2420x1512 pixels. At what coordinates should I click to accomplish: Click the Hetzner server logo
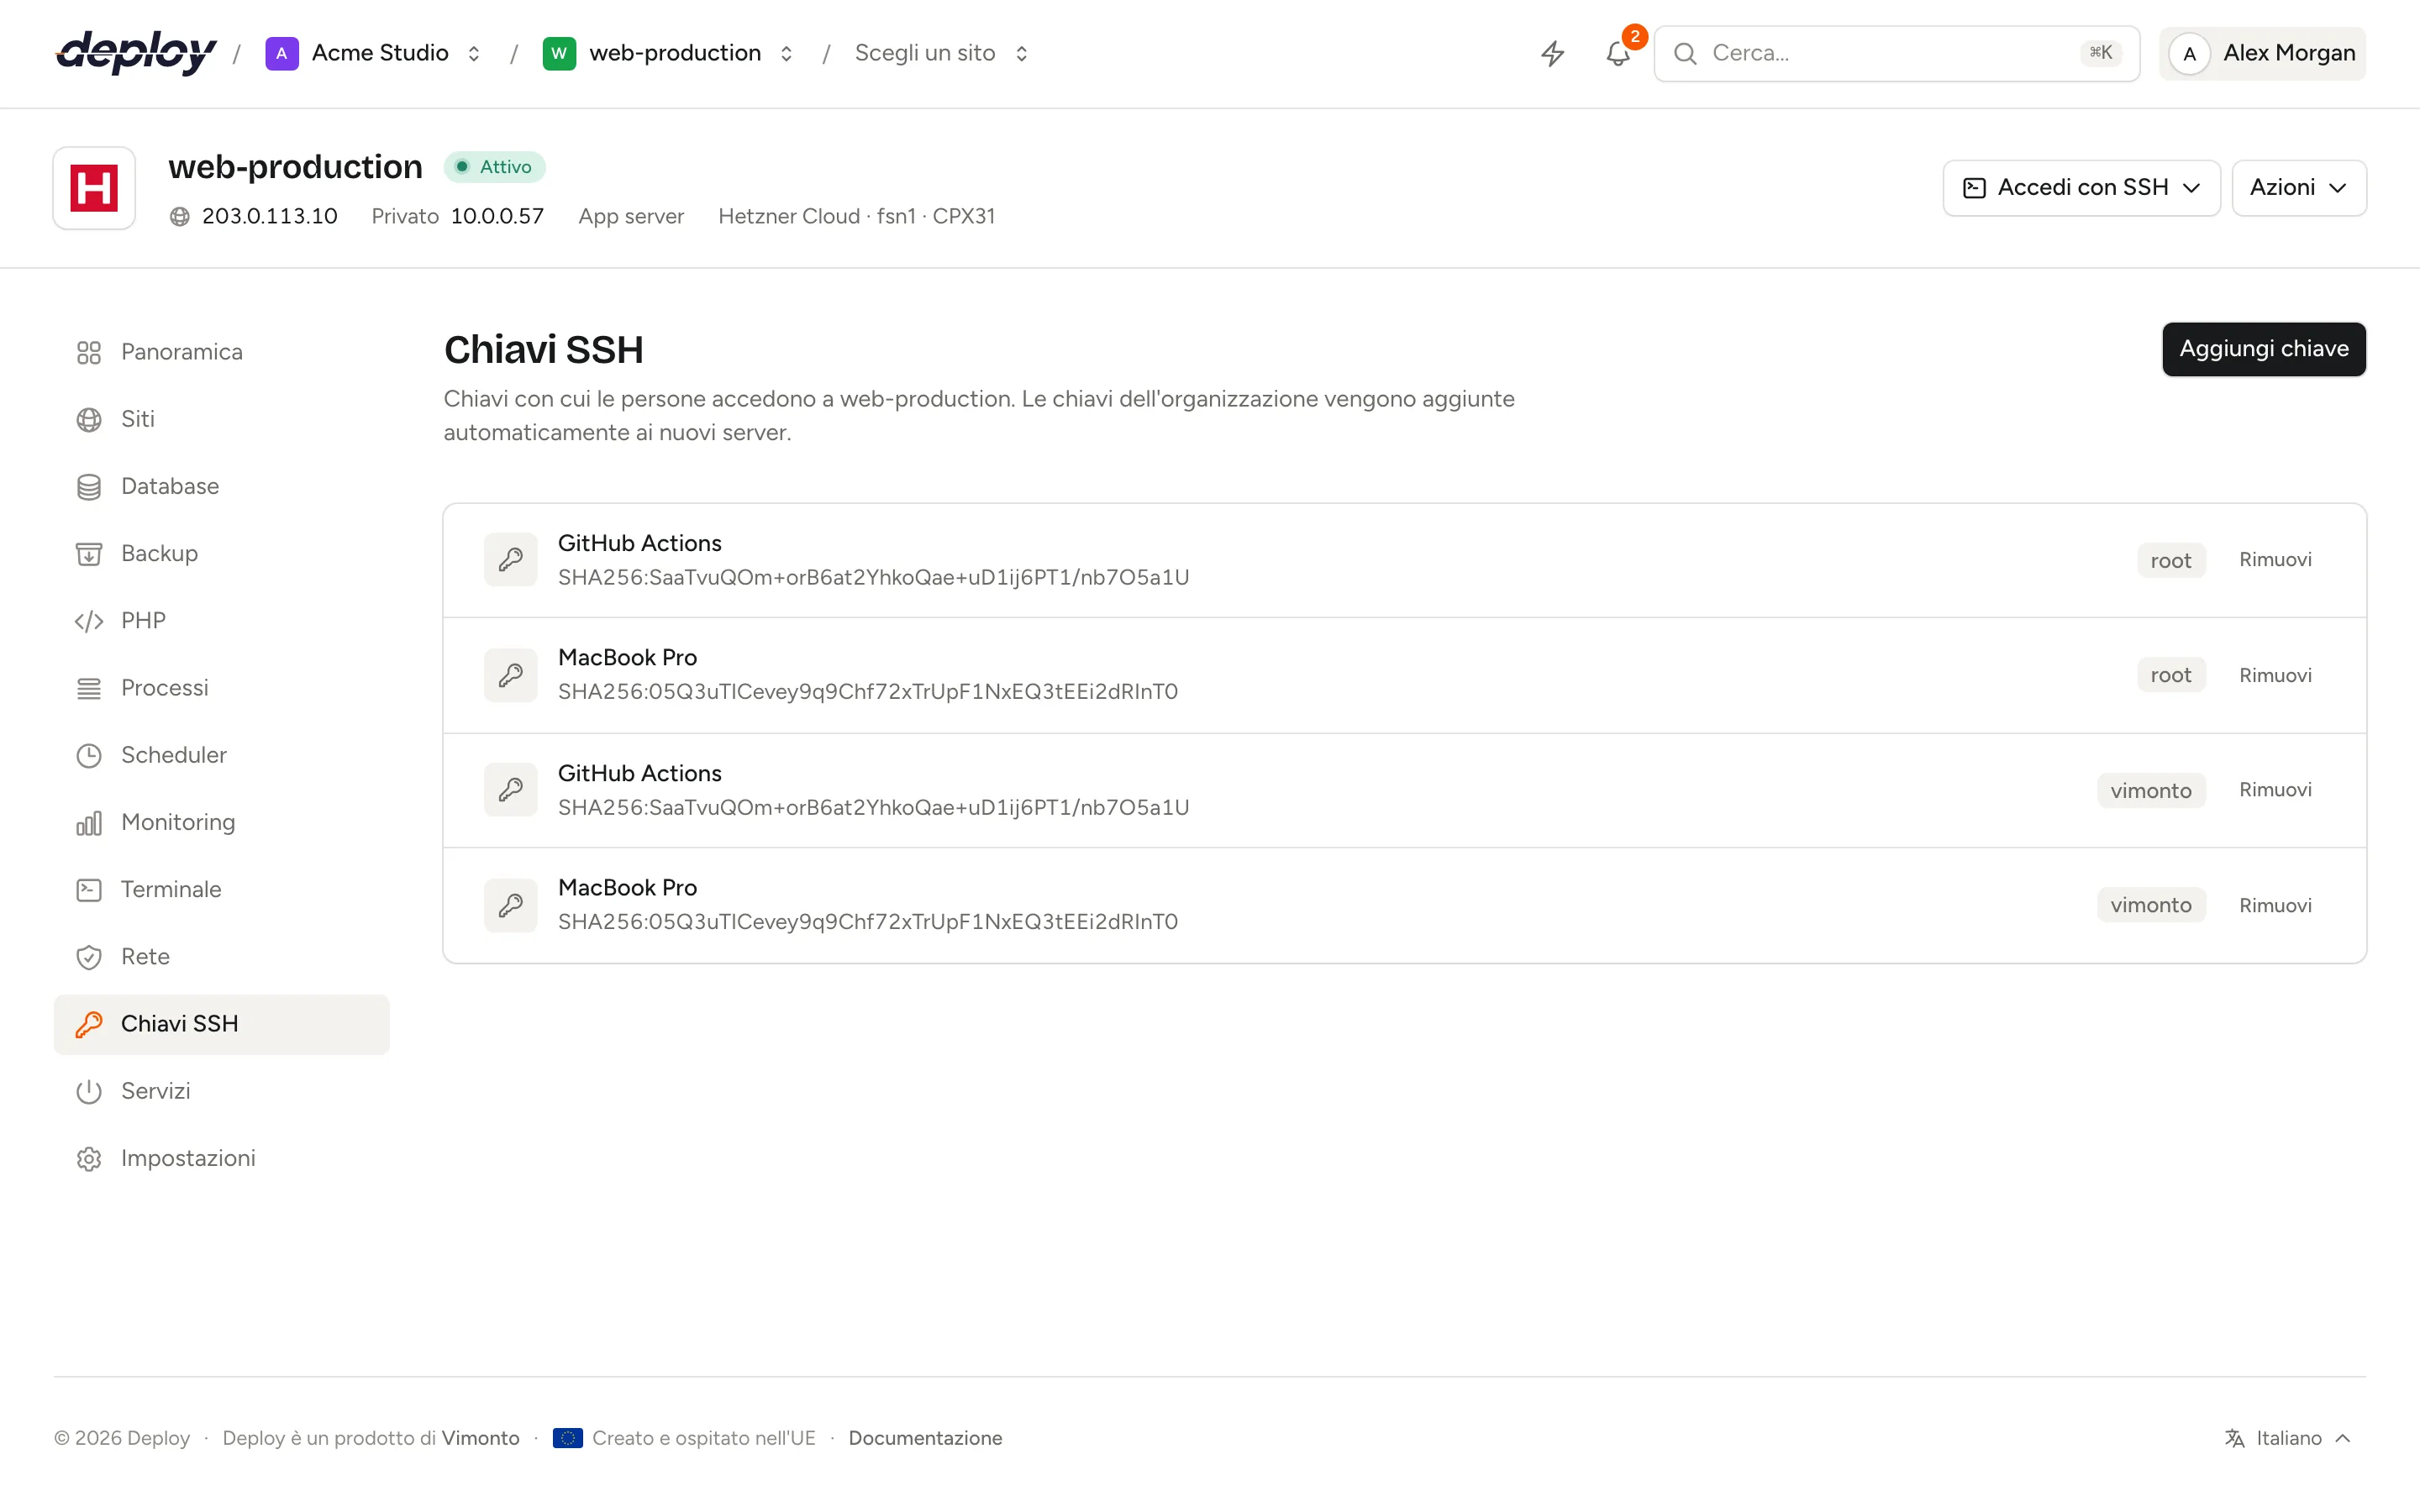(x=94, y=188)
